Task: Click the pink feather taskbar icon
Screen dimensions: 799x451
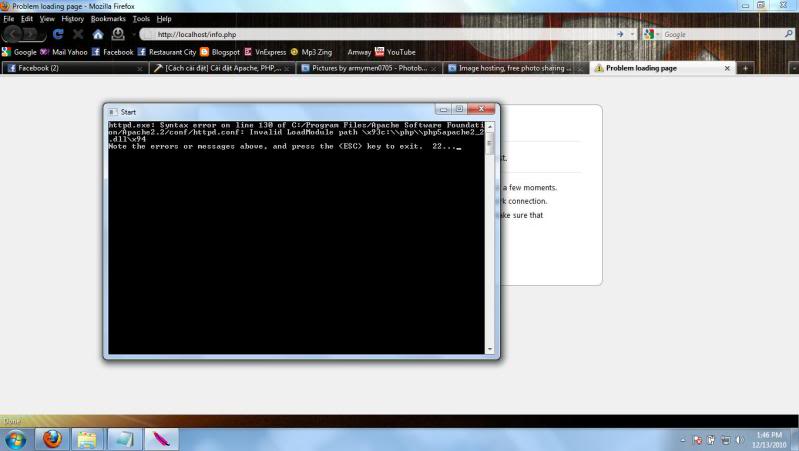Action: [159, 439]
